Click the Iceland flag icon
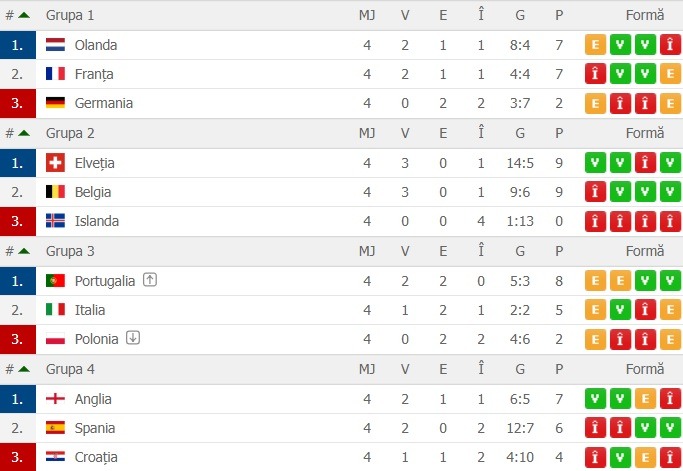The width and height of the screenshot is (683, 471). tap(55, 221)
